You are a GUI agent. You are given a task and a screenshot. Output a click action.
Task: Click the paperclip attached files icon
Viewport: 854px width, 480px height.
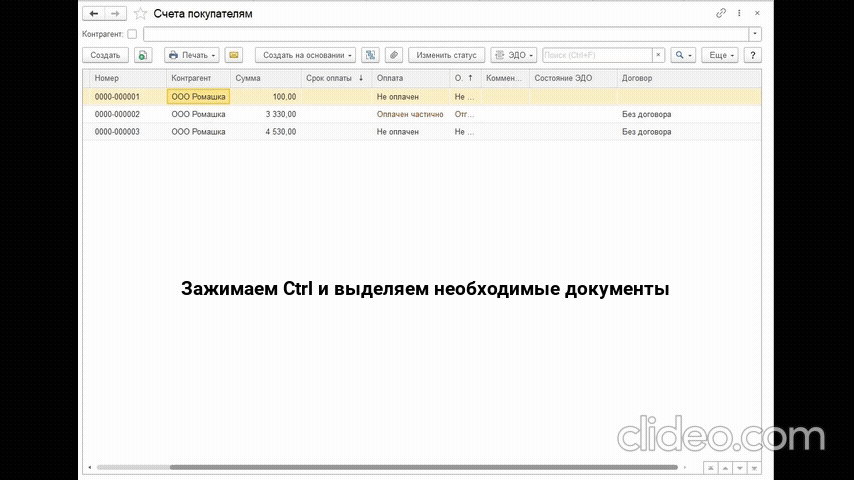pyautogui.click(x=394, y=55)
